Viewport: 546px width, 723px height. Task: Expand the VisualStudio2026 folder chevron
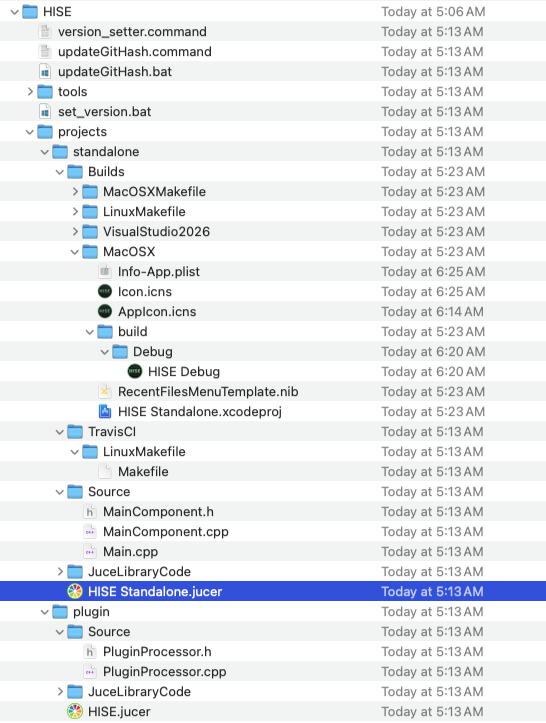click(75, 231)
